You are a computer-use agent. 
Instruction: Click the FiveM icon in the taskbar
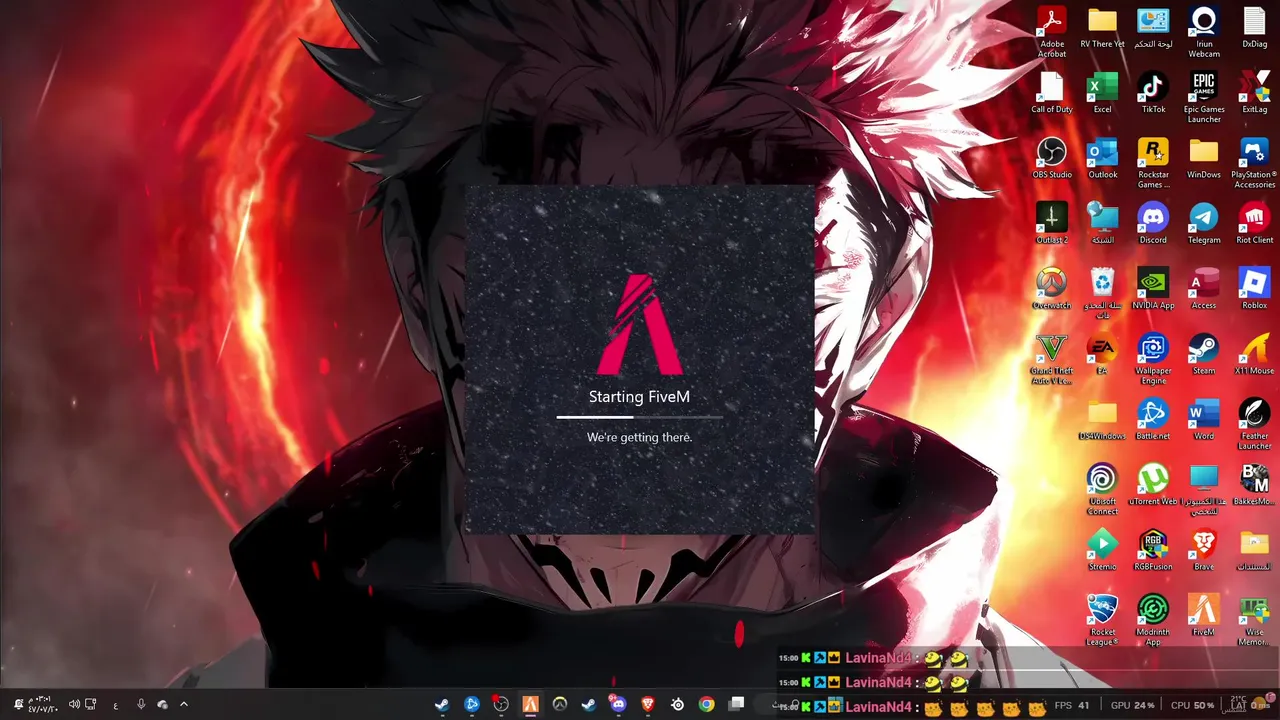coord(530,704)
